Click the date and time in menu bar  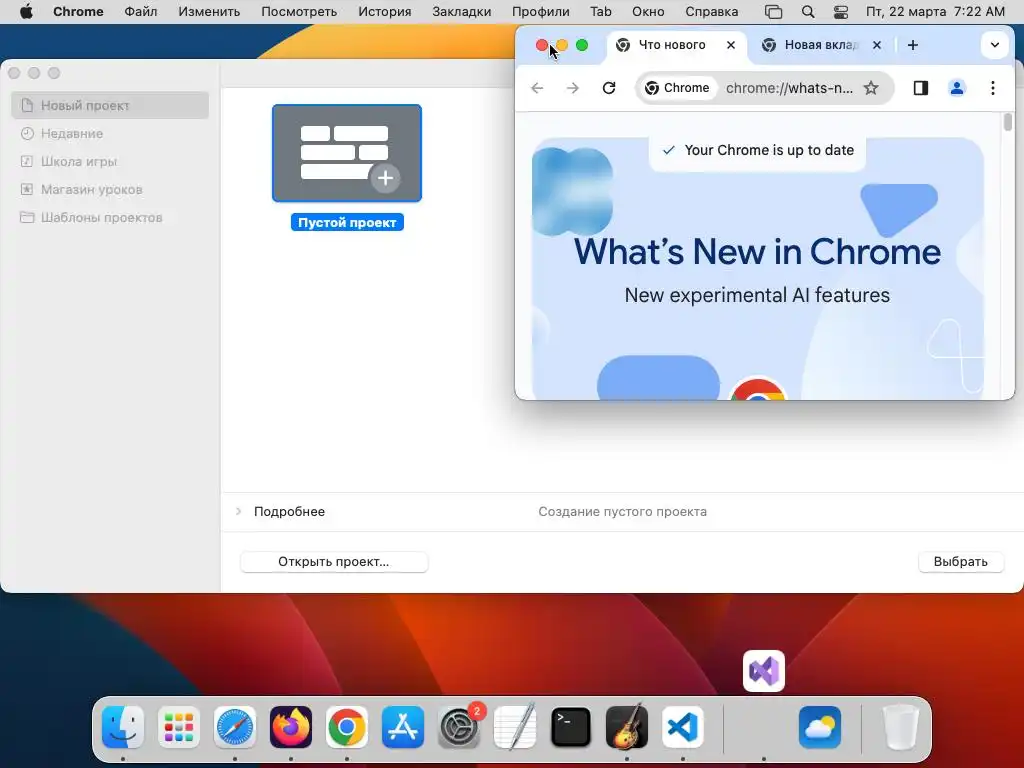[x=935, y=12]
